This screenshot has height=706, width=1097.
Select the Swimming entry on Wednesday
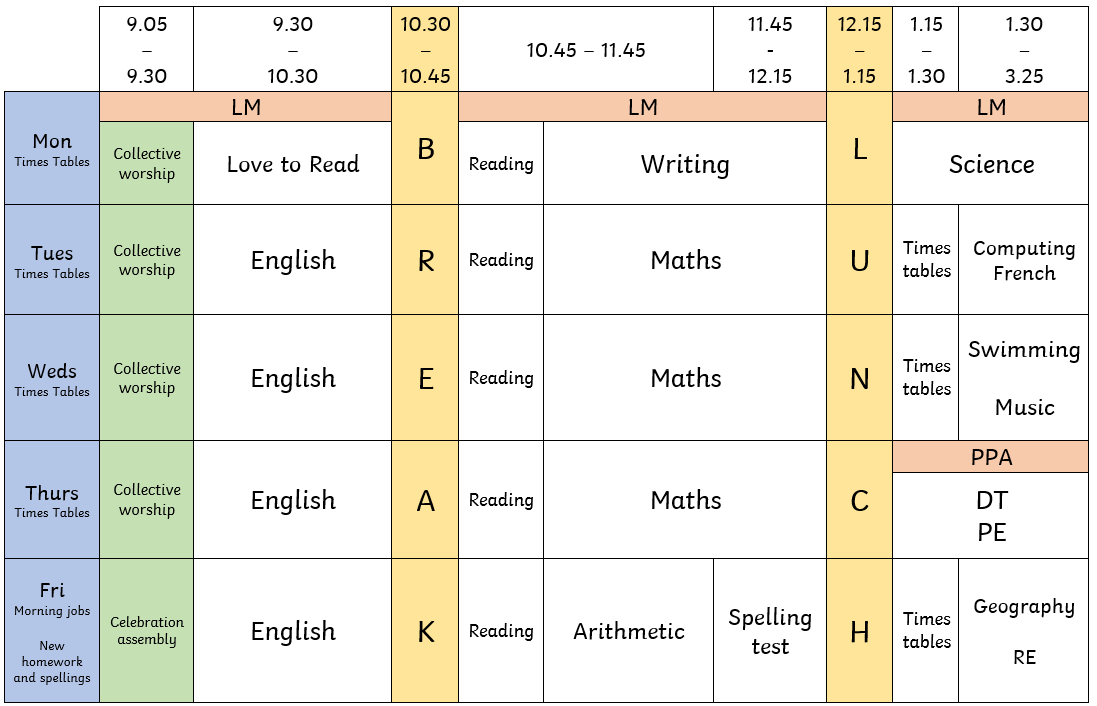1024,349
